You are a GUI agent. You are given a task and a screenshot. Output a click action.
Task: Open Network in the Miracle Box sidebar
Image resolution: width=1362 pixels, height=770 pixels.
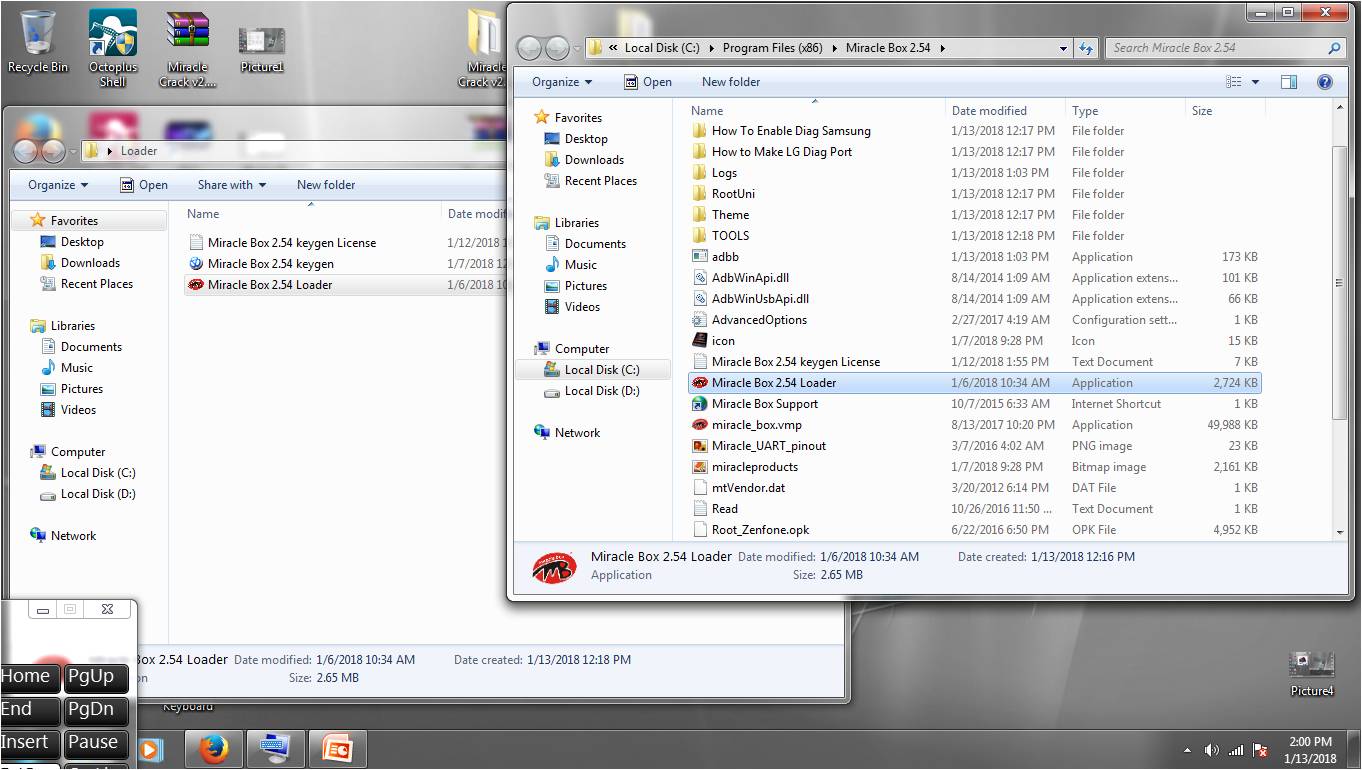point(577,433)
